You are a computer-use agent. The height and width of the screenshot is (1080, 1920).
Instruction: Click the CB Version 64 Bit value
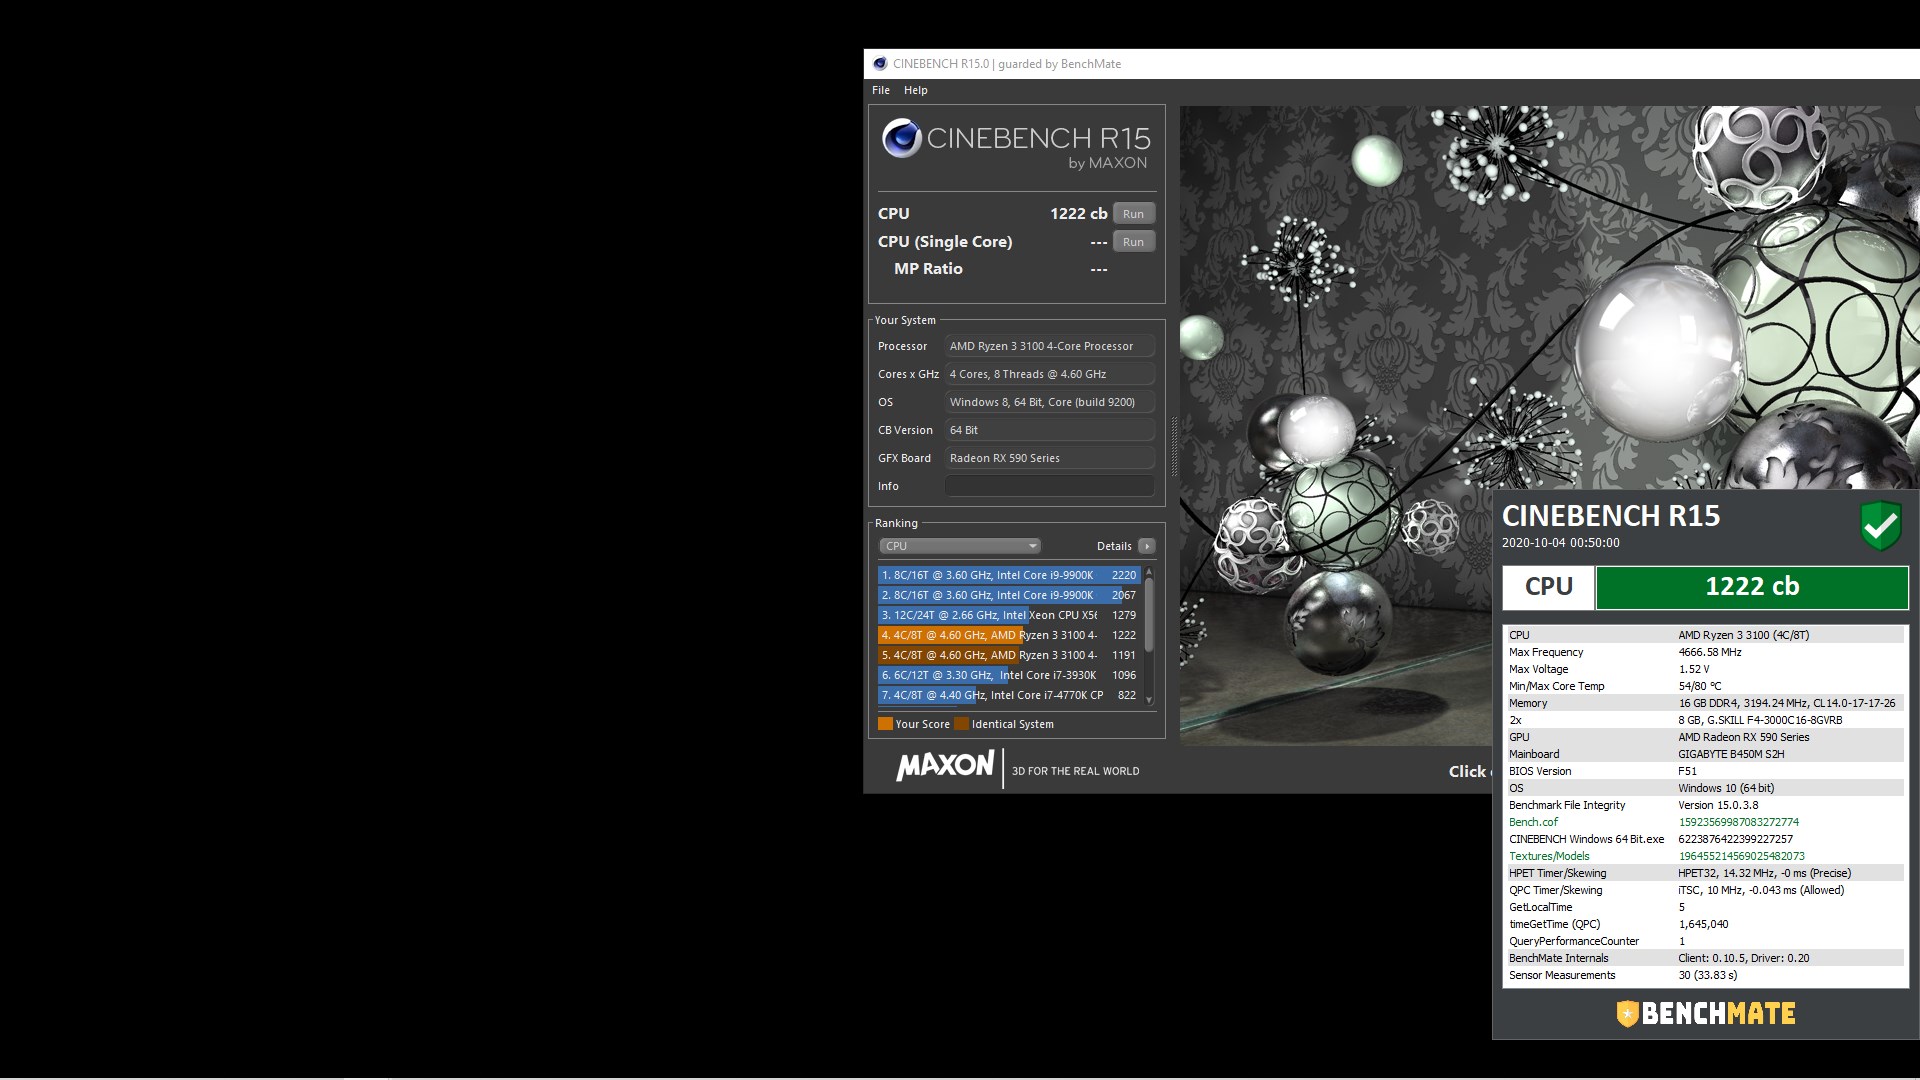(1050, 430)
